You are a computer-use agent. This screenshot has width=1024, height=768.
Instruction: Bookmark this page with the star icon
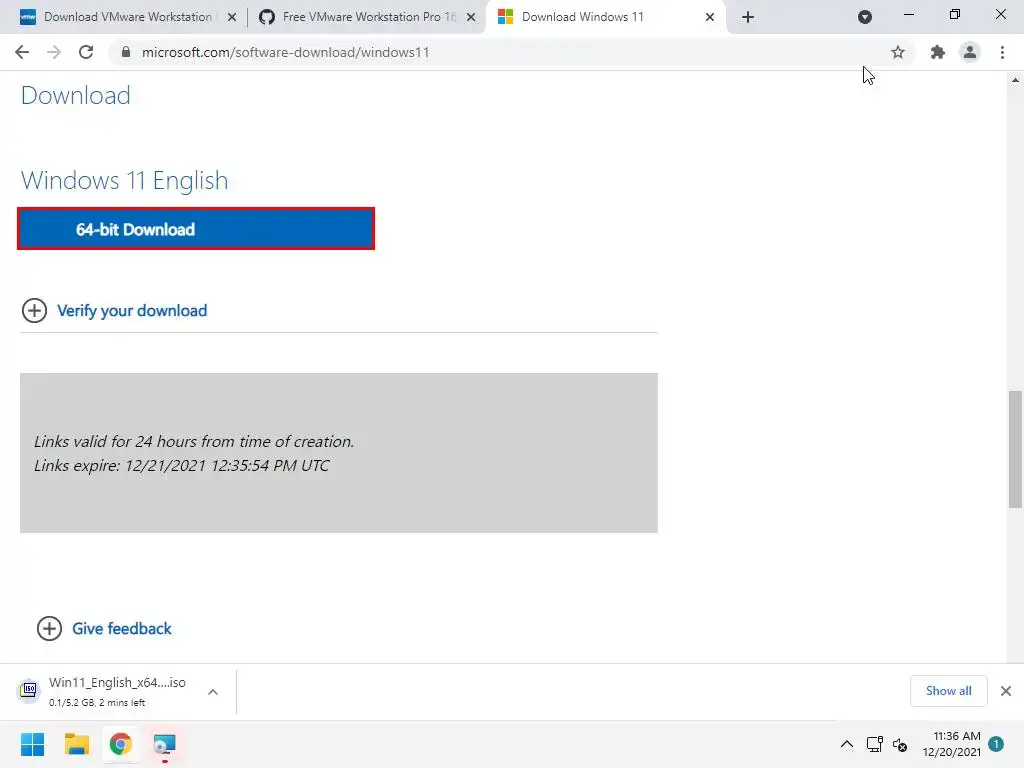(898, 52)
